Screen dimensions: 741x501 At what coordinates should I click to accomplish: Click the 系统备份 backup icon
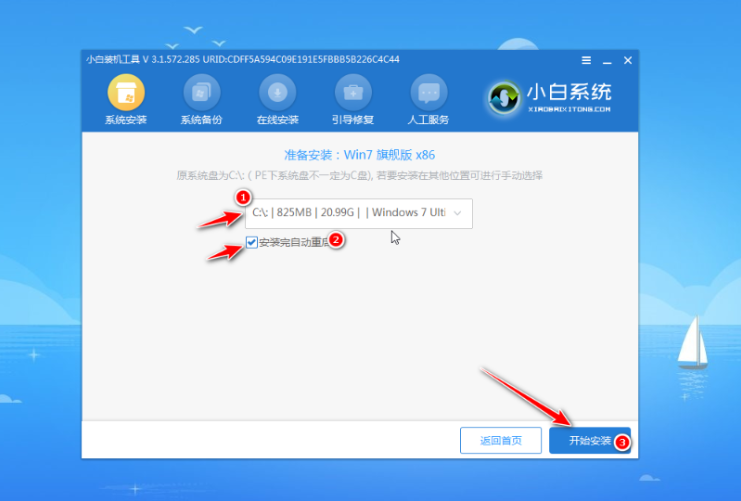coord(201,93)
